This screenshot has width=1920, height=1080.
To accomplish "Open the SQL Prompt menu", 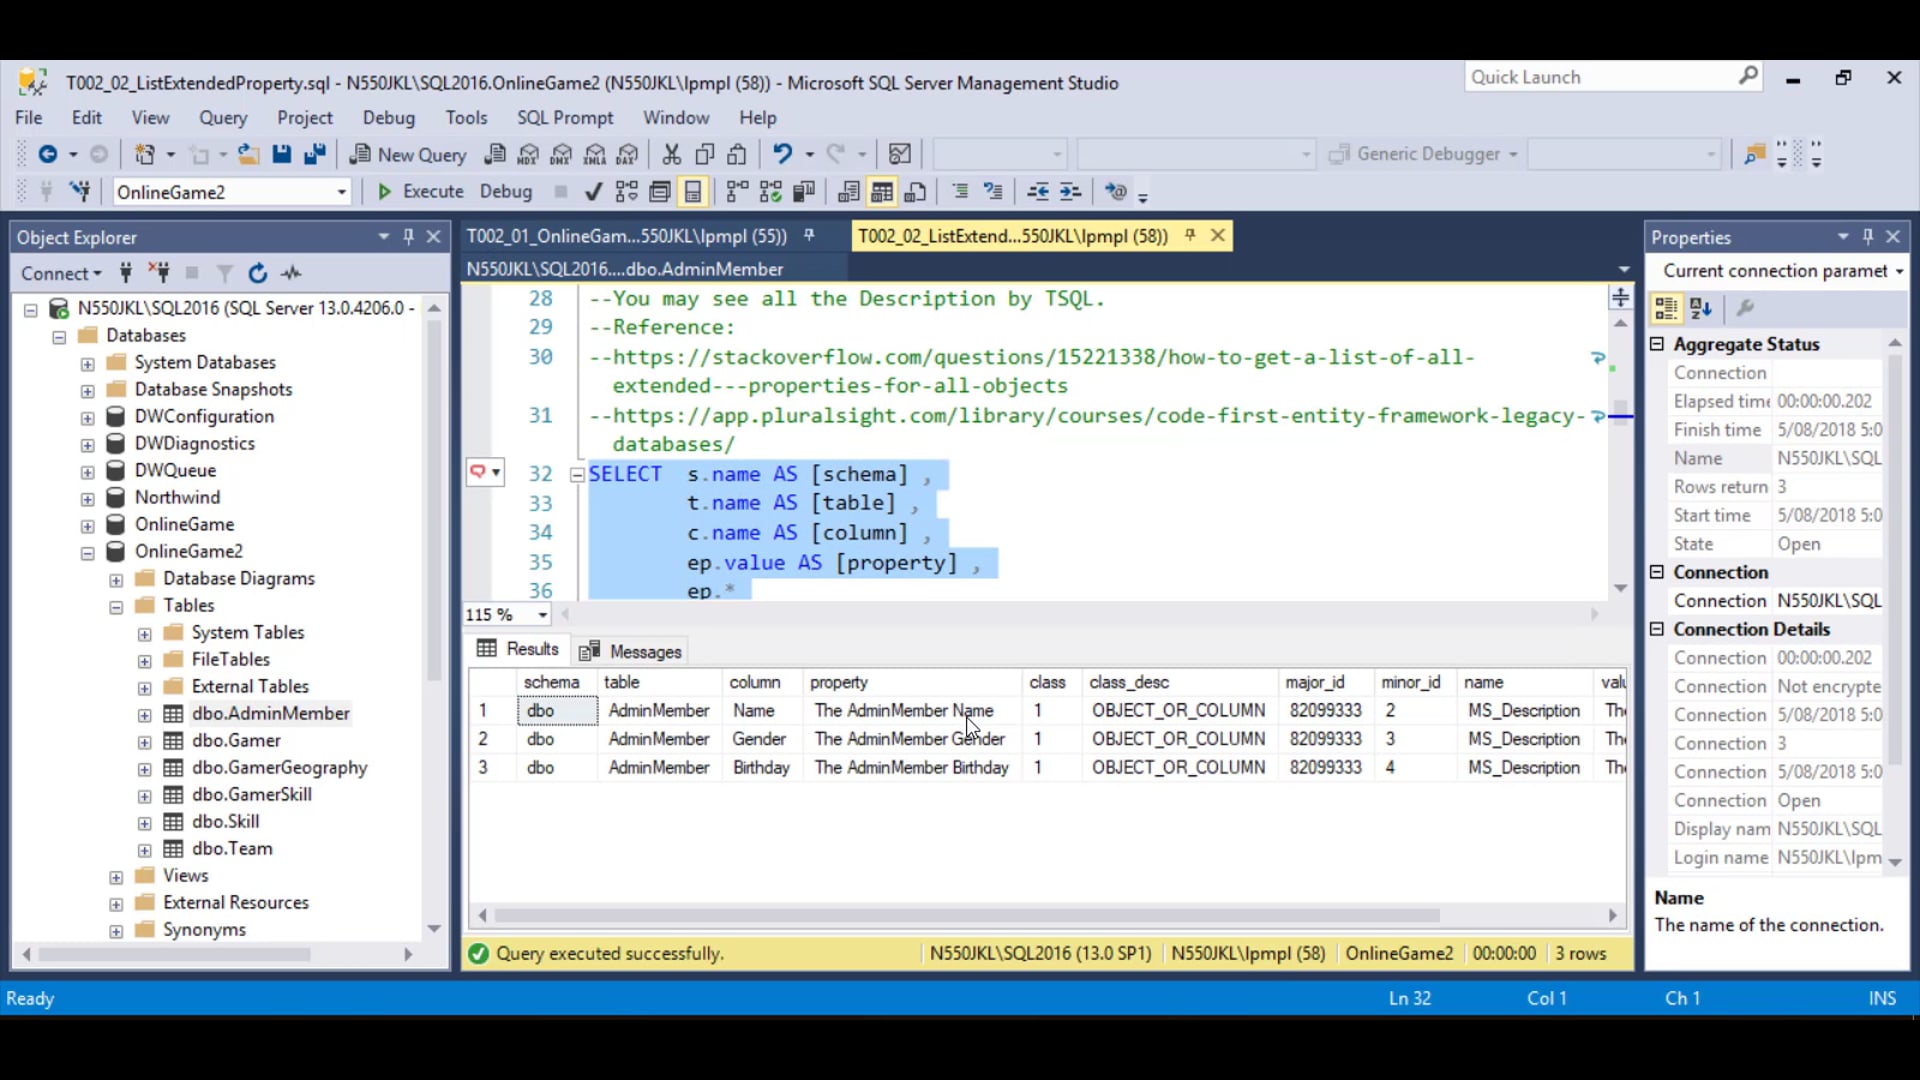I will click(566, 117).
